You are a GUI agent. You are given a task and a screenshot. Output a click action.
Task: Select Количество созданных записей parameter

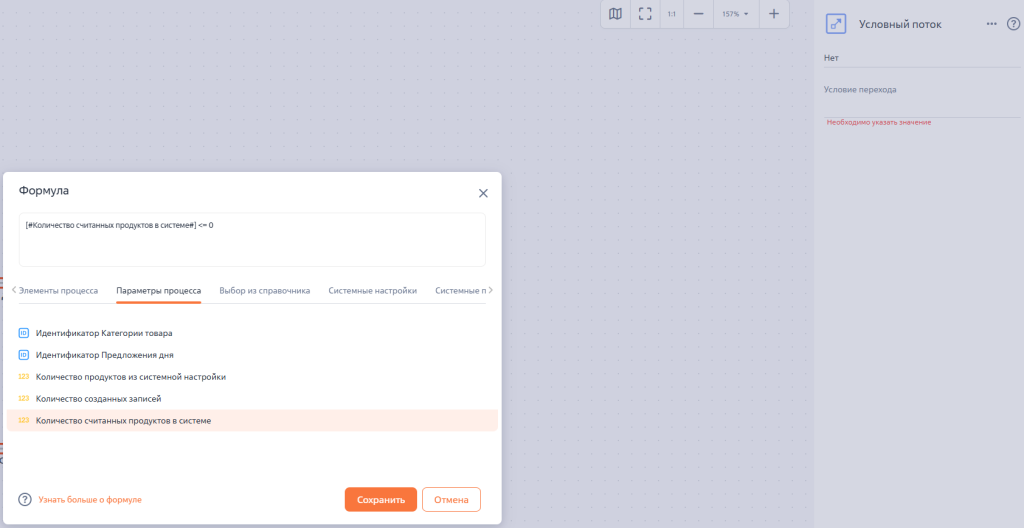point(98,399)
